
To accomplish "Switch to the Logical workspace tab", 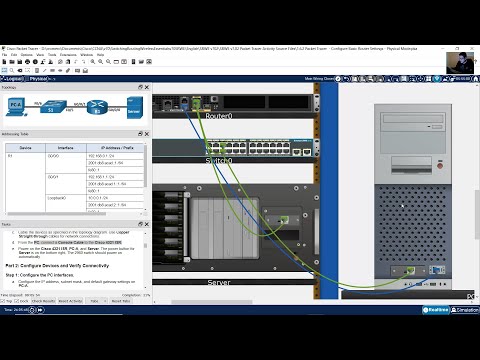I will [13, 79].
